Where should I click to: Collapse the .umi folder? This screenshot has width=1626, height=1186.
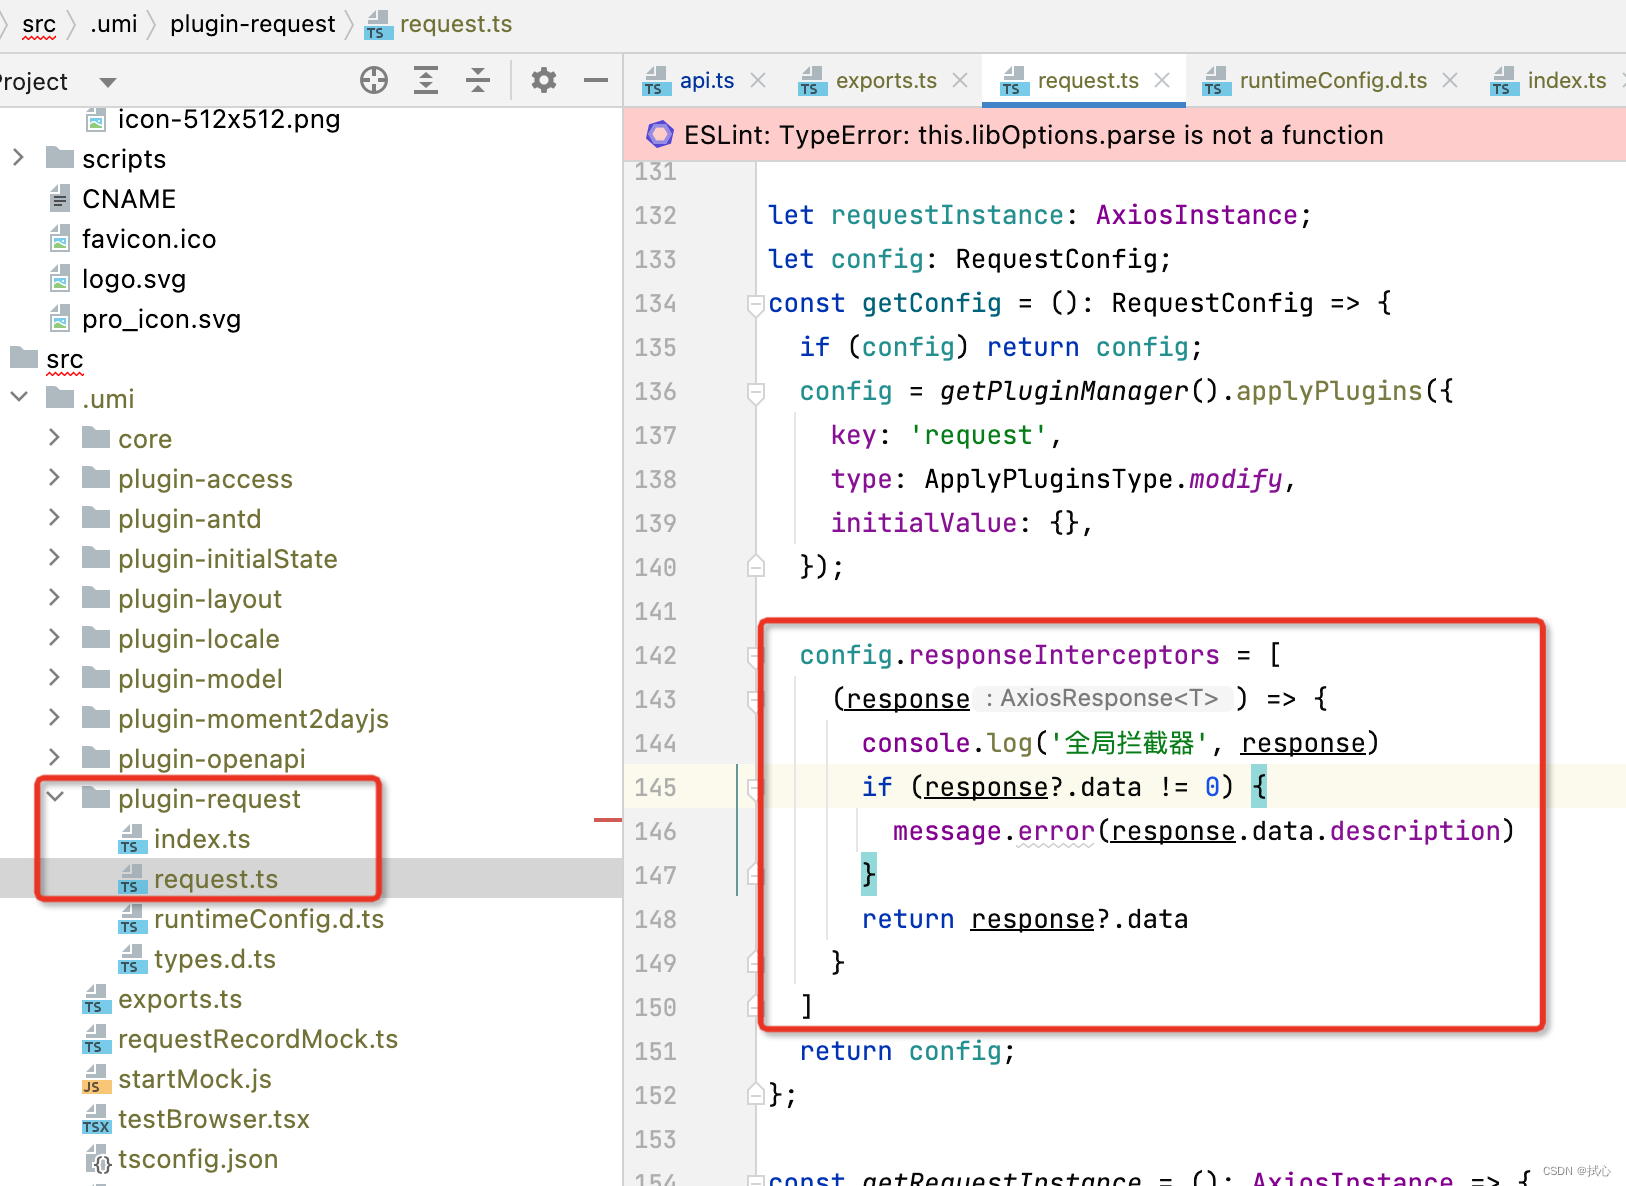[x=19, y=397]
